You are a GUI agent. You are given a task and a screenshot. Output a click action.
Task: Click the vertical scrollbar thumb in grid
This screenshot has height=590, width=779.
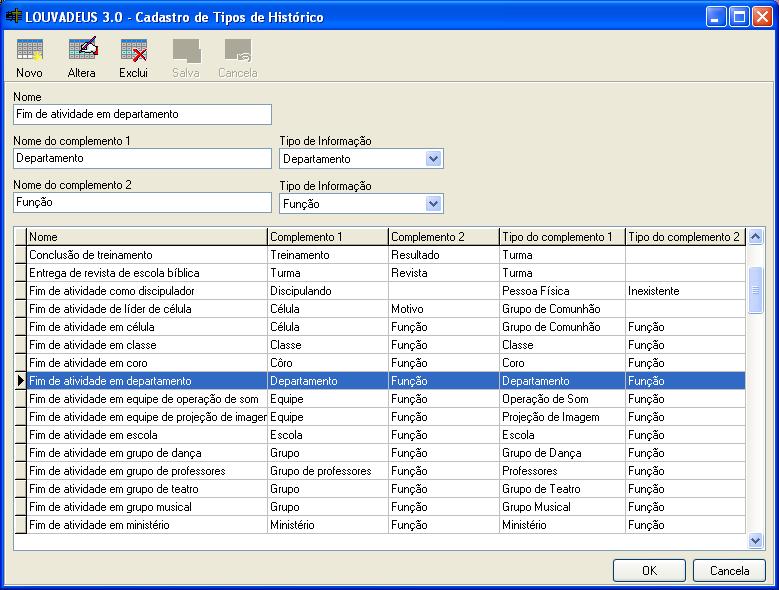click(x=755, y=290)
